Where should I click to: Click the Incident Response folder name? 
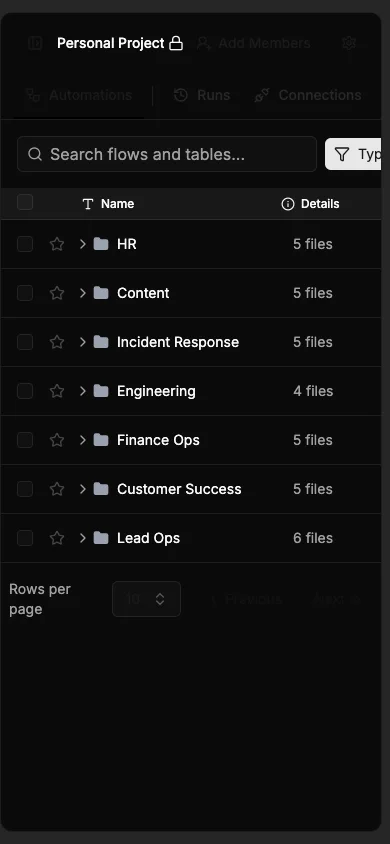click(x=178, y=342)
